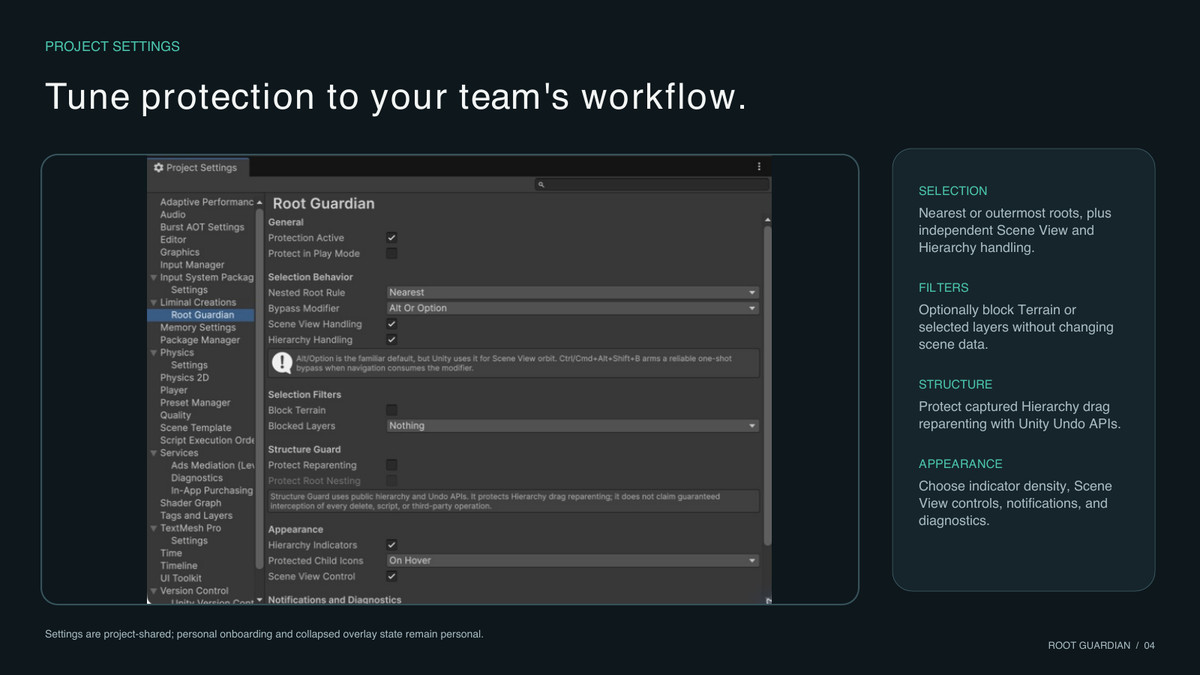Click the Notifications and Diagnostics section header
The image size is (1200, 675).
coord(334,600)
